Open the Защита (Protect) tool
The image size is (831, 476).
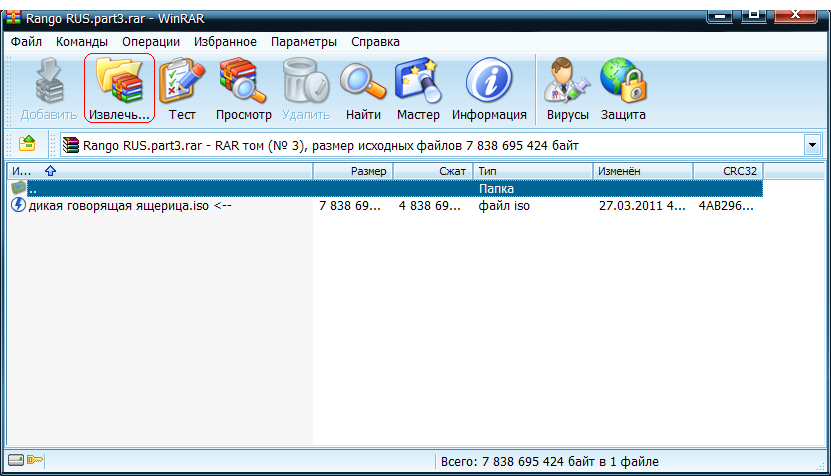(x=623, y=82)
